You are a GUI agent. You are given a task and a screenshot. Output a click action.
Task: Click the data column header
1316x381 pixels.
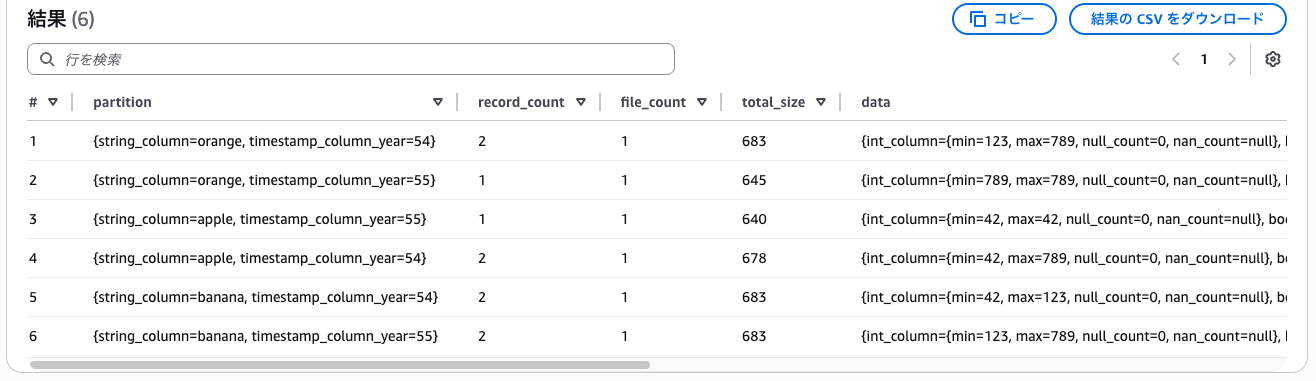[x=876, y=102]
